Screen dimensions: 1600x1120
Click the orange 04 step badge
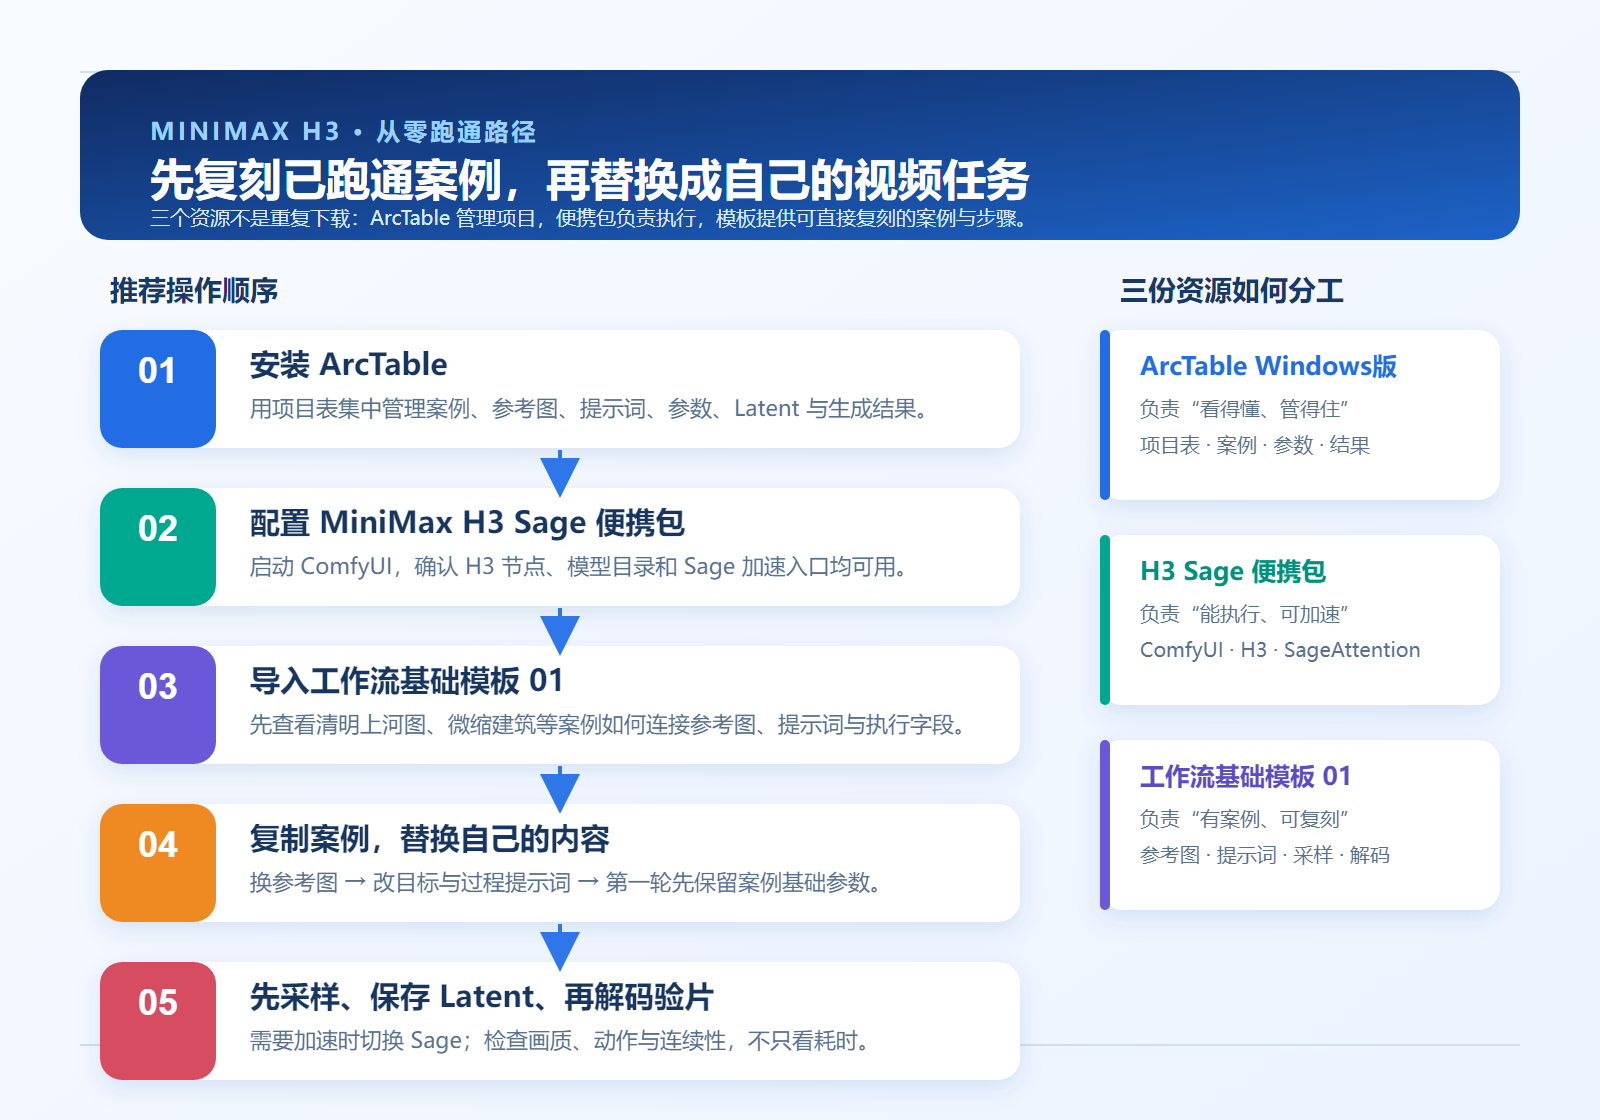(x=158, y=863)
